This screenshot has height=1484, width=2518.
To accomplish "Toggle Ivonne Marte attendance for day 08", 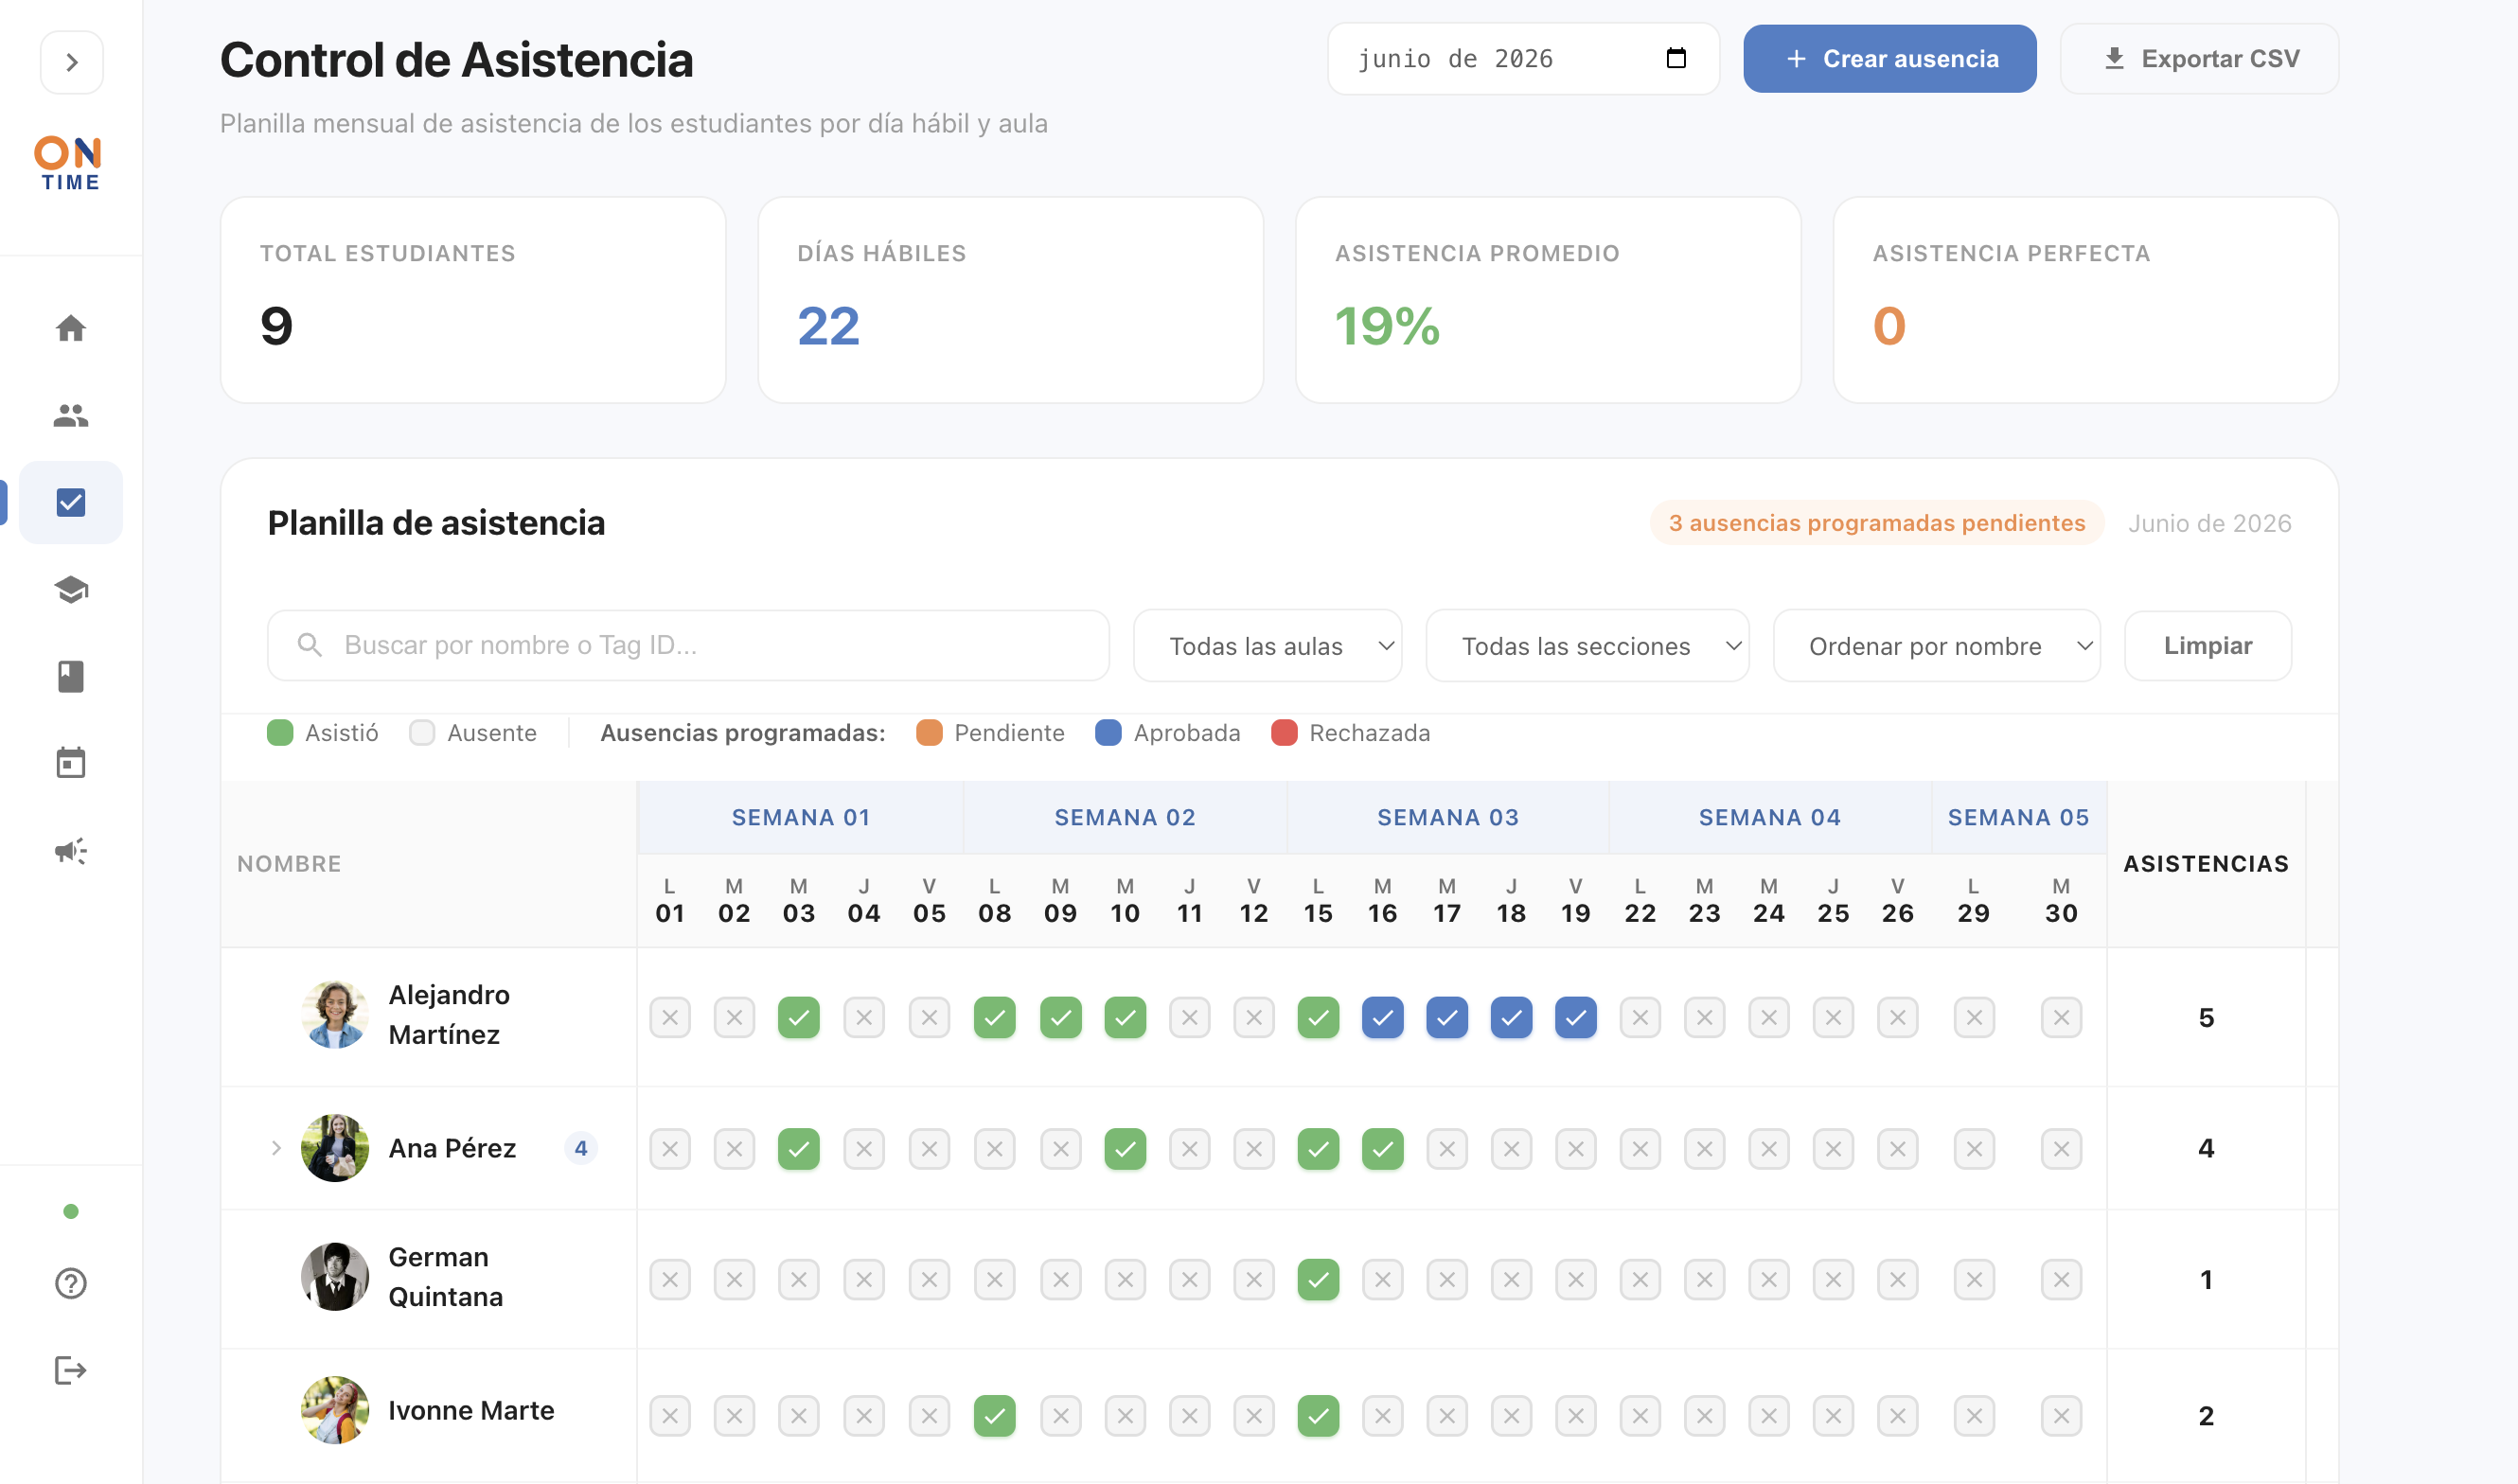I will [995, 1416].
